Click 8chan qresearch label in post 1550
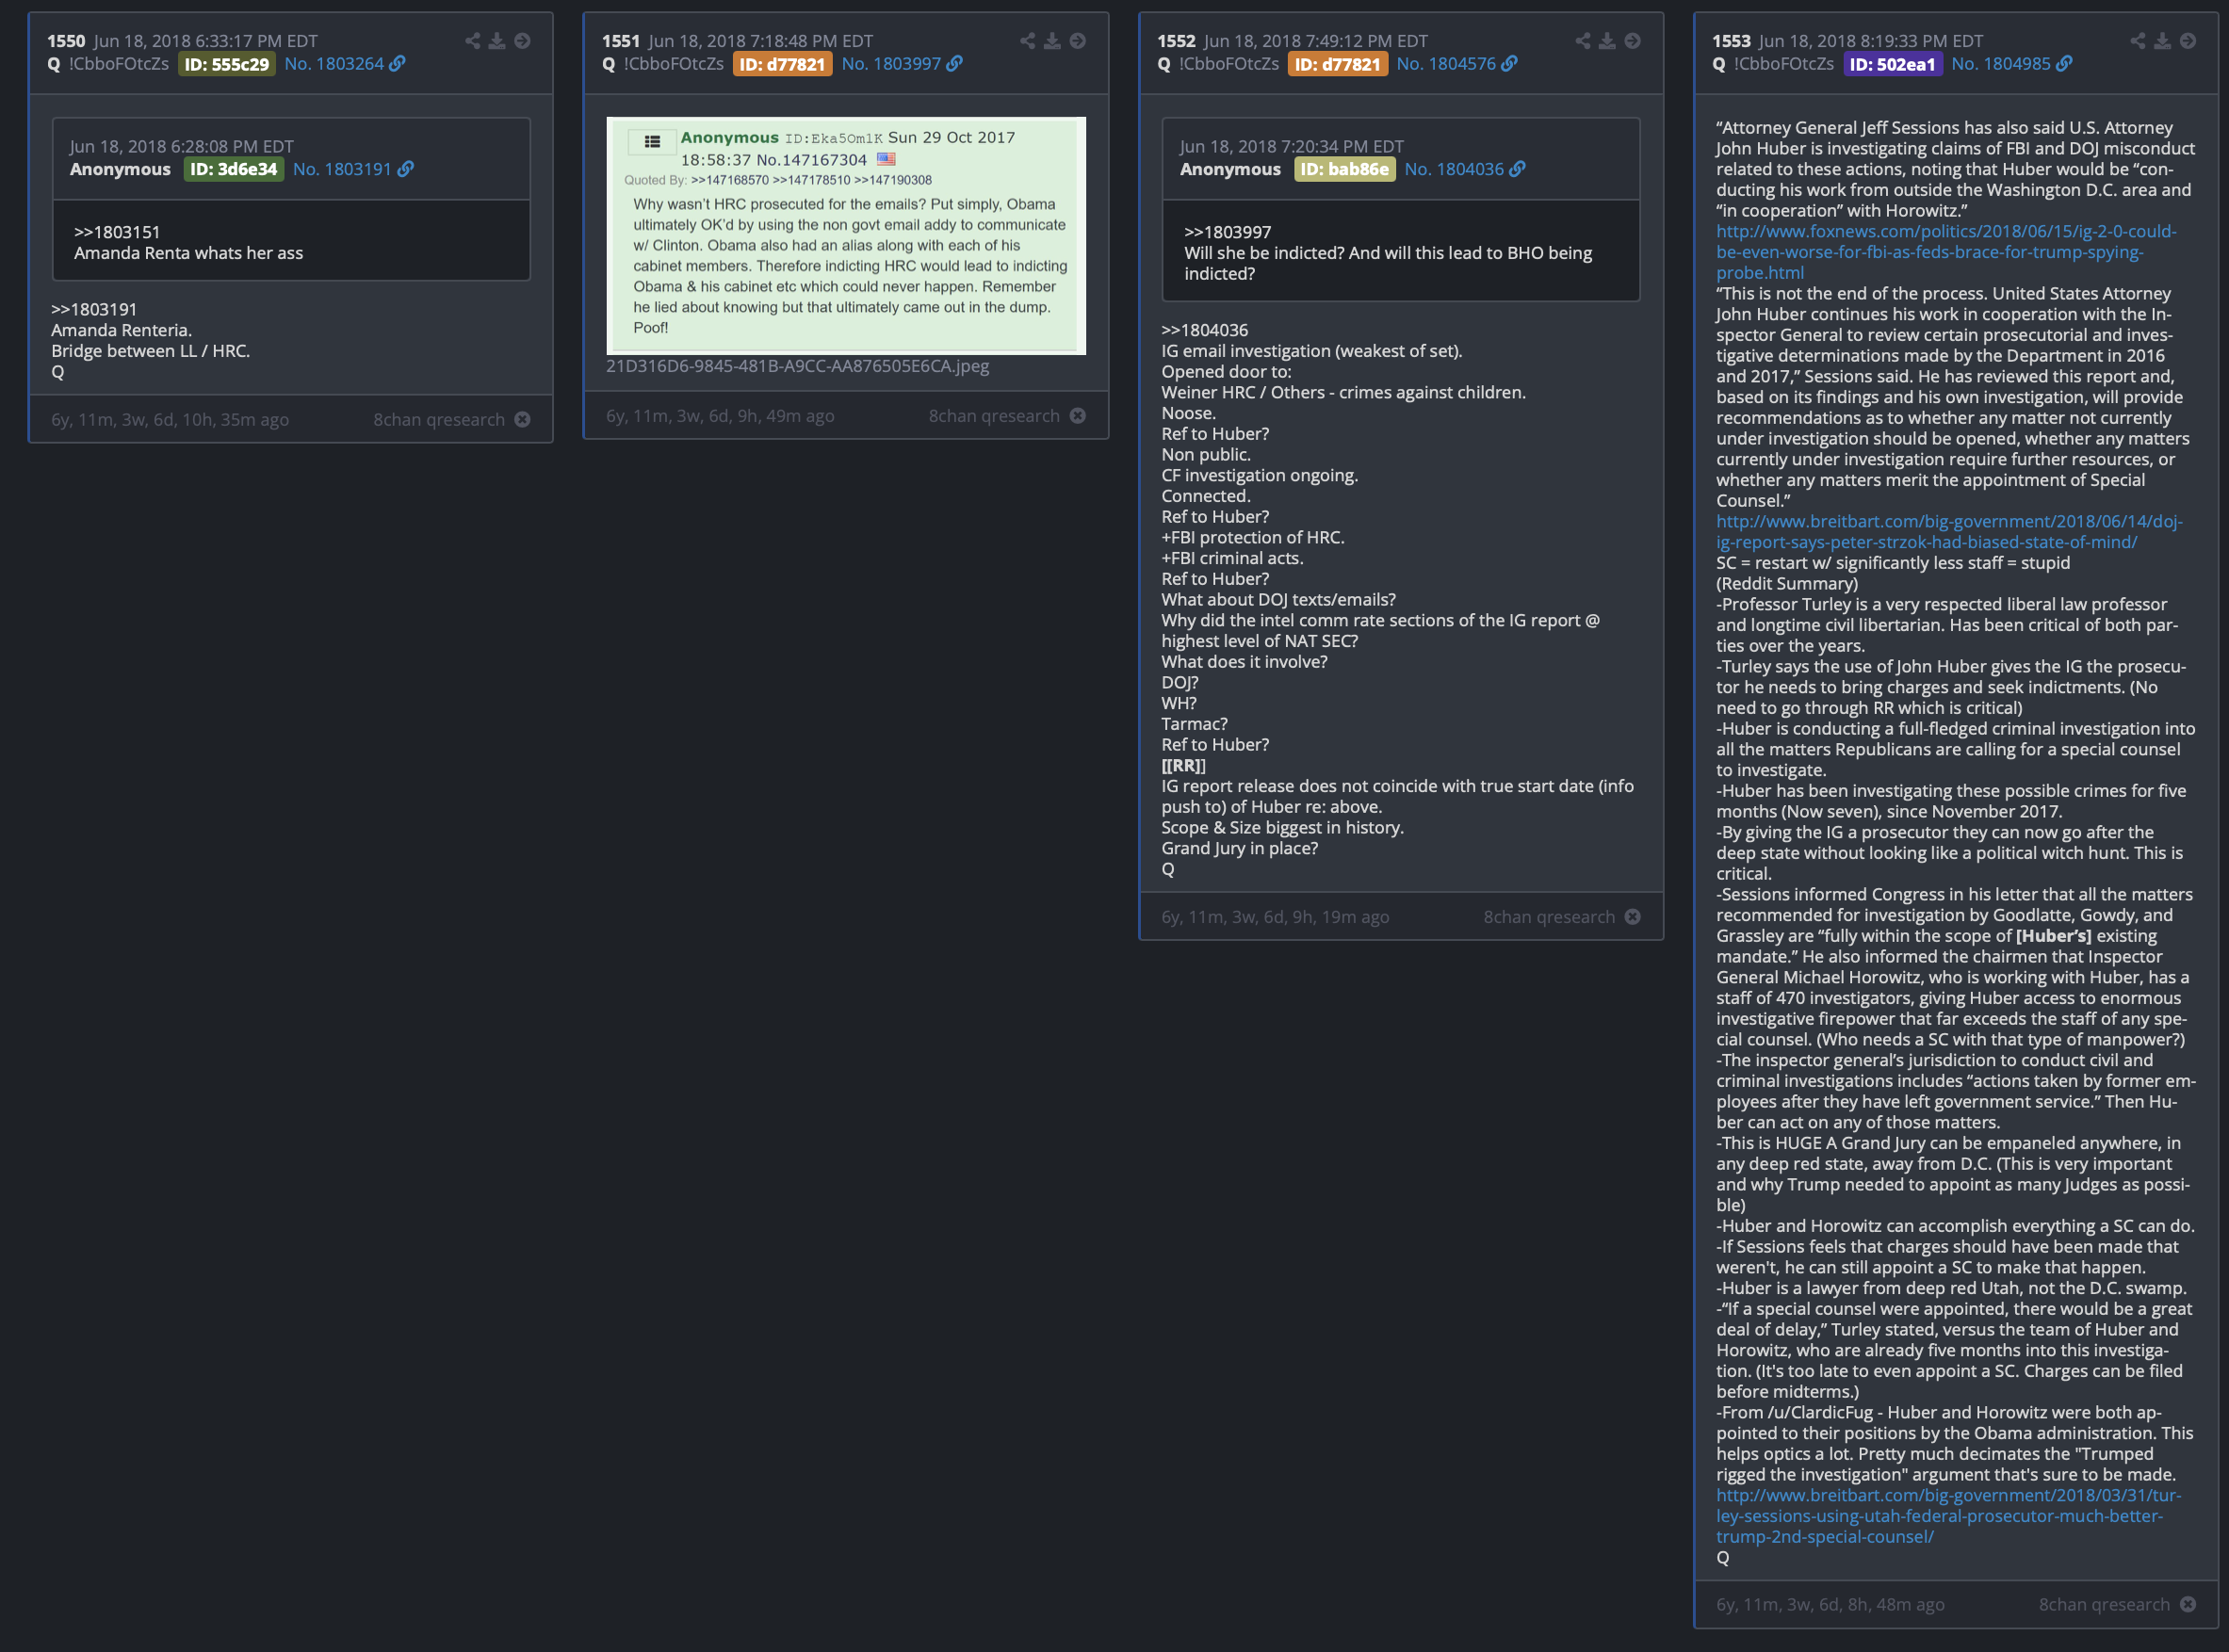 (x=439, y=419)
